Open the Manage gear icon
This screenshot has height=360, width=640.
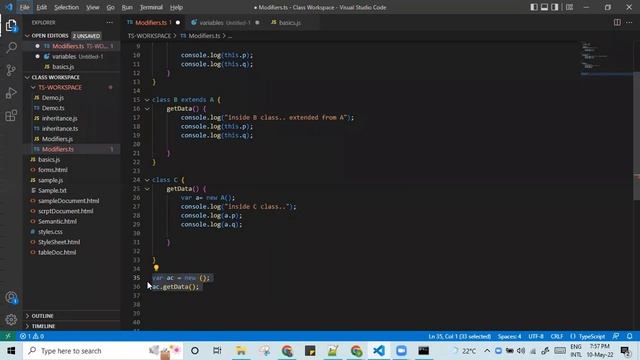(11, 320)
